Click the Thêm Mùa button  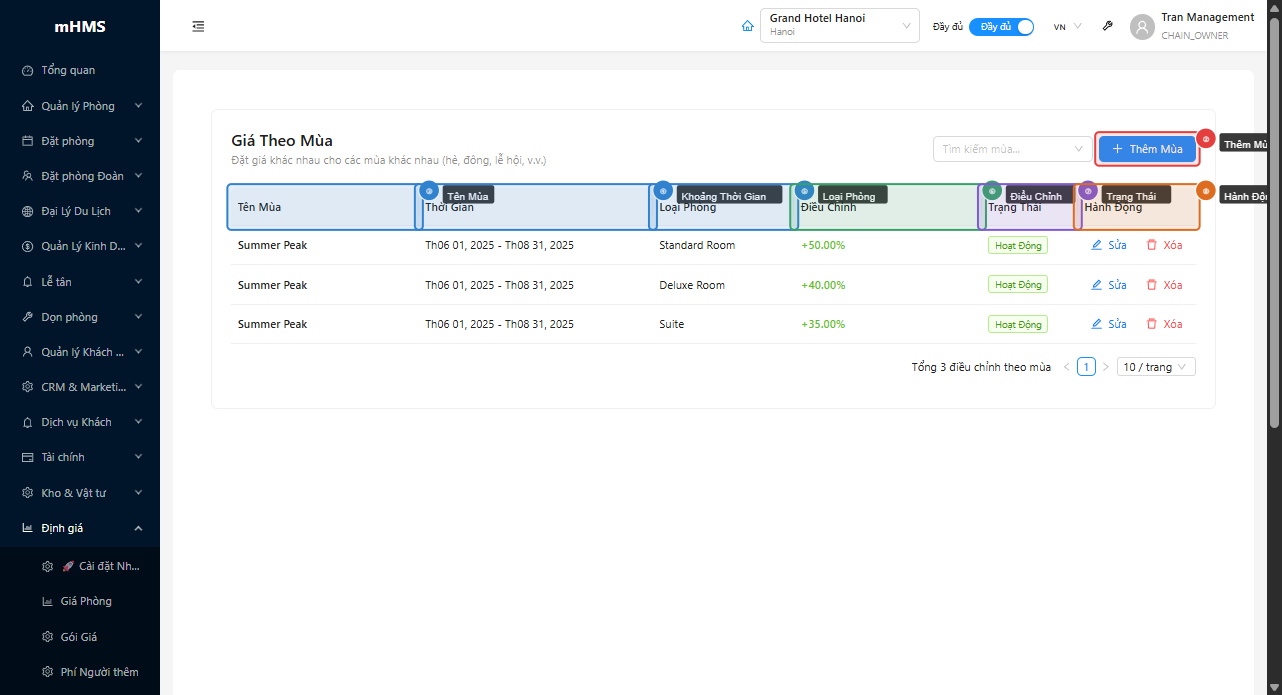click(1147, 149)
